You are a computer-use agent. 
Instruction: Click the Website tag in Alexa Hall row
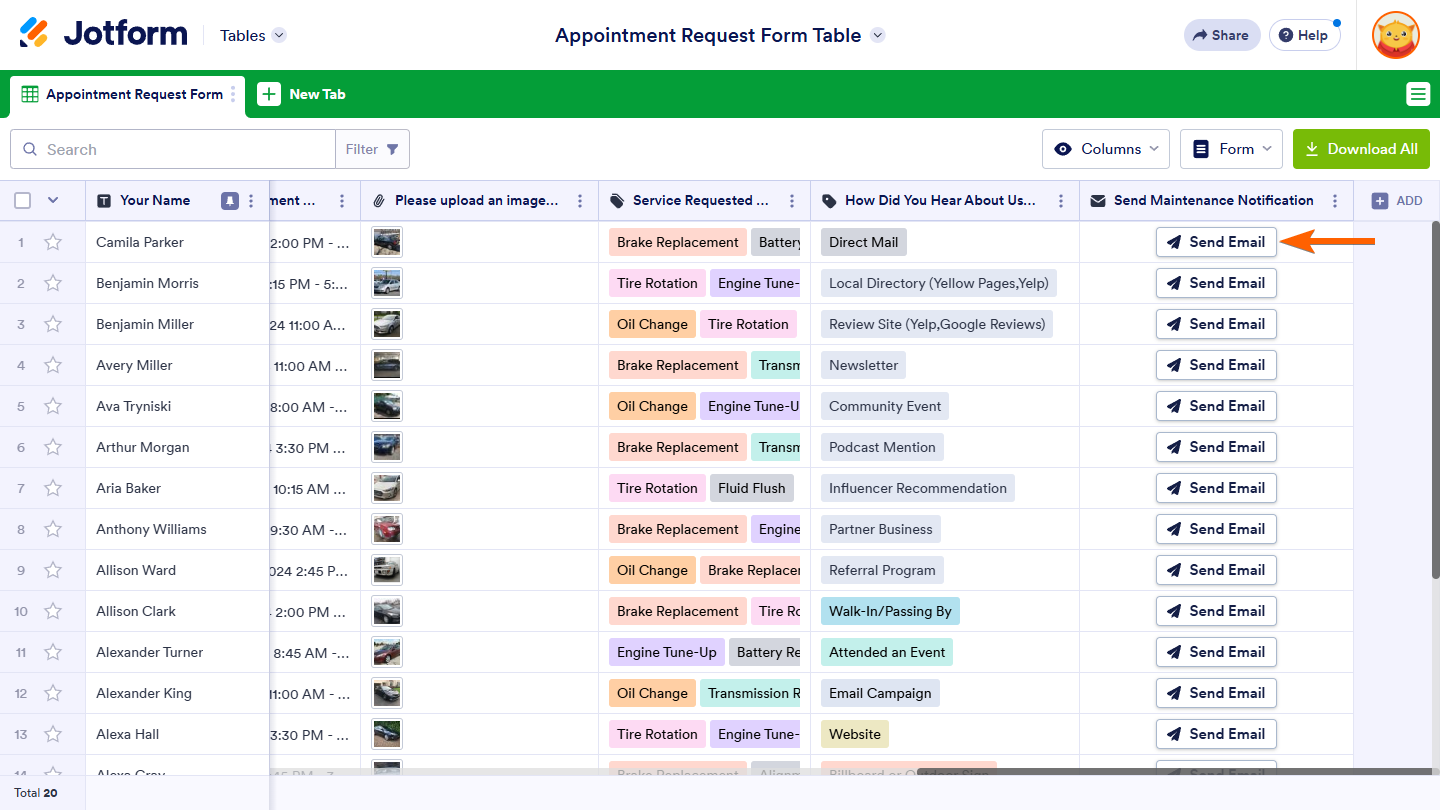click(x=855, y=734)
